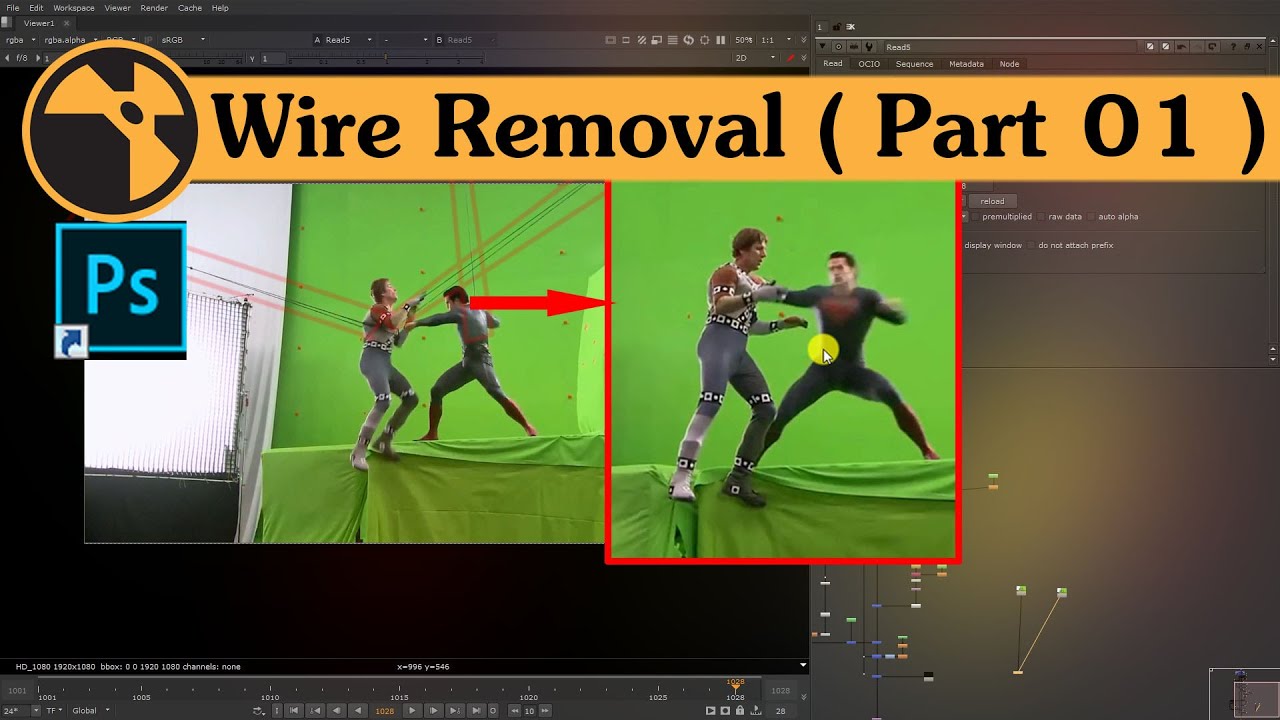Screen dimensions: 1280x720
Task: Open the viewer wipe mode dropdown
Action: point(405,40)
